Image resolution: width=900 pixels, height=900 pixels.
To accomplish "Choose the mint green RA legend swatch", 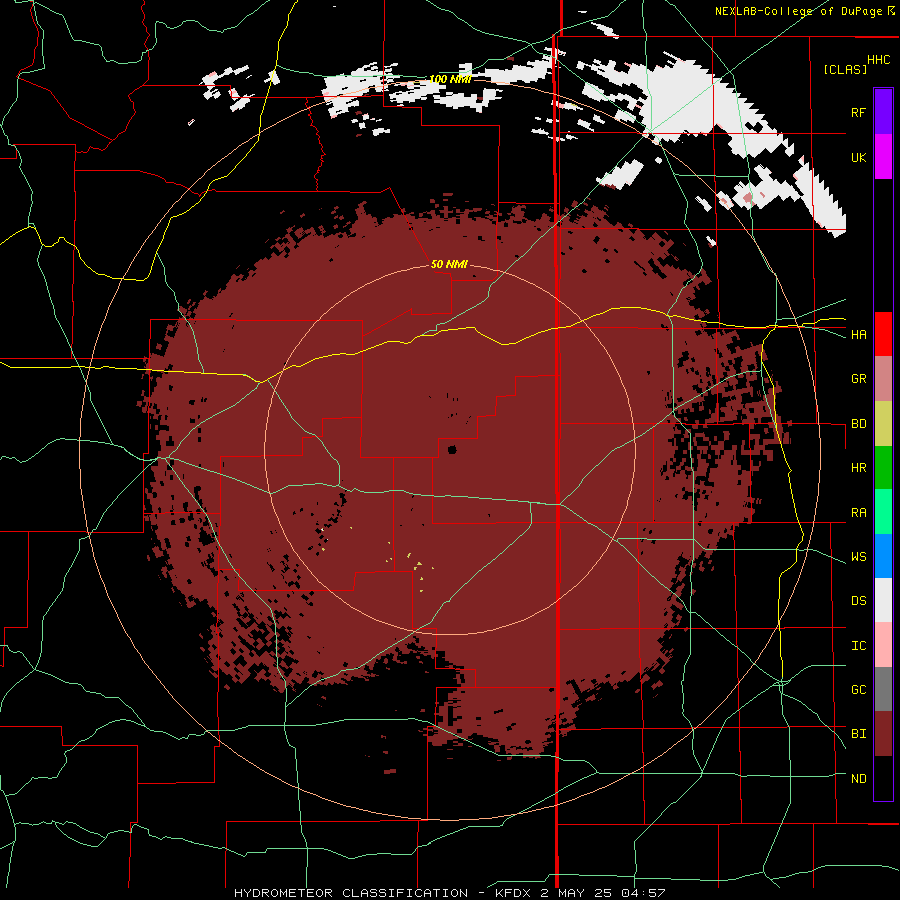I will [883, 512].
